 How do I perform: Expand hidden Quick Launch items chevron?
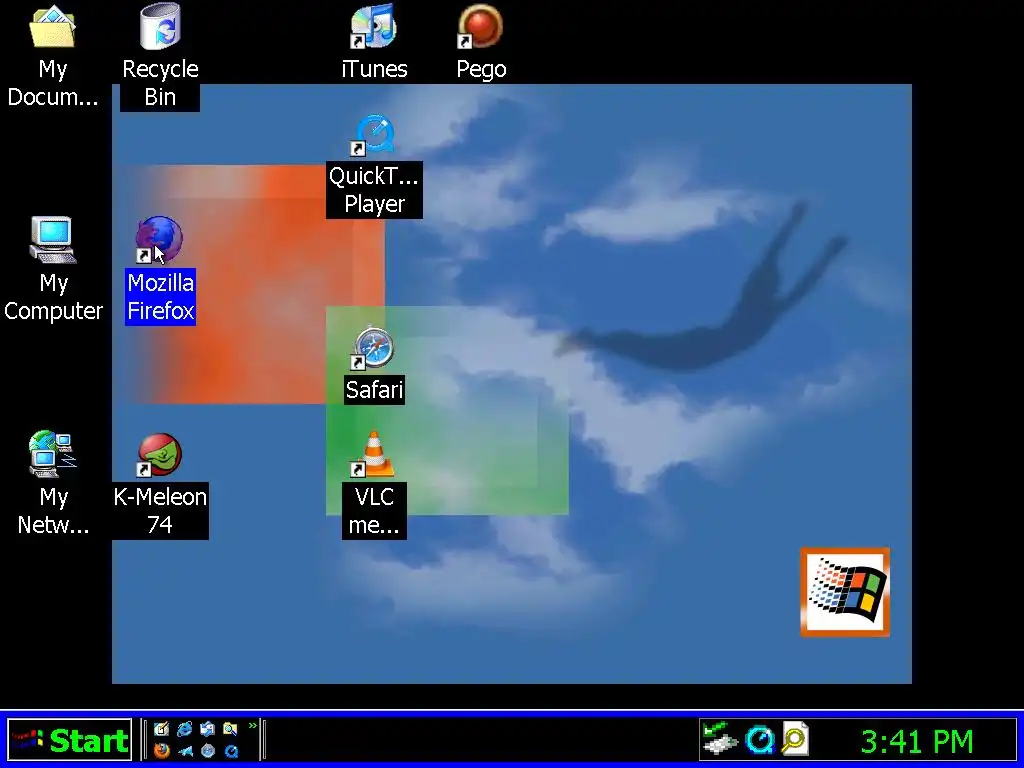[x=253, y=726]
